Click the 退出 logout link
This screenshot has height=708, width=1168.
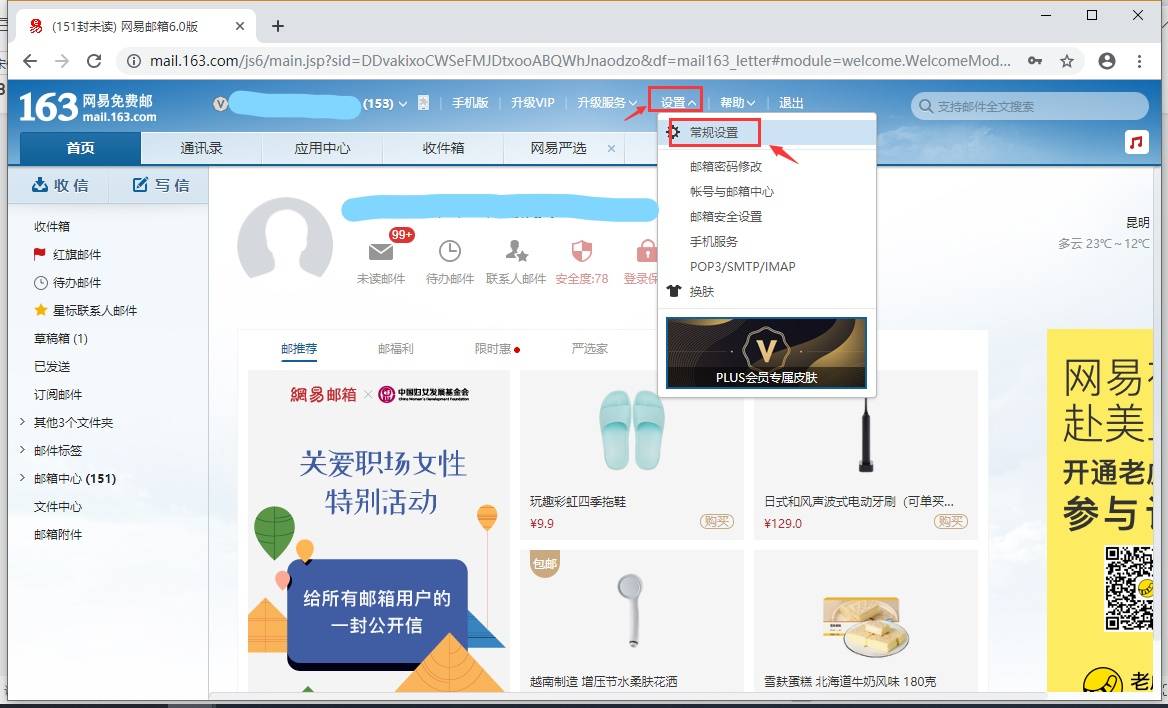tap(791, 103)
